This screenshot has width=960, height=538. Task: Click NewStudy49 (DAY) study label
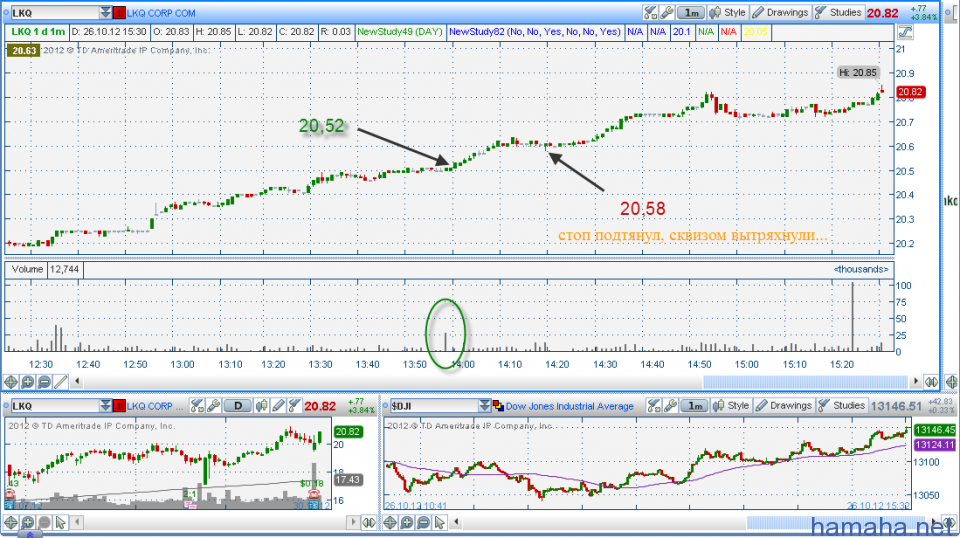pos(399,32)
